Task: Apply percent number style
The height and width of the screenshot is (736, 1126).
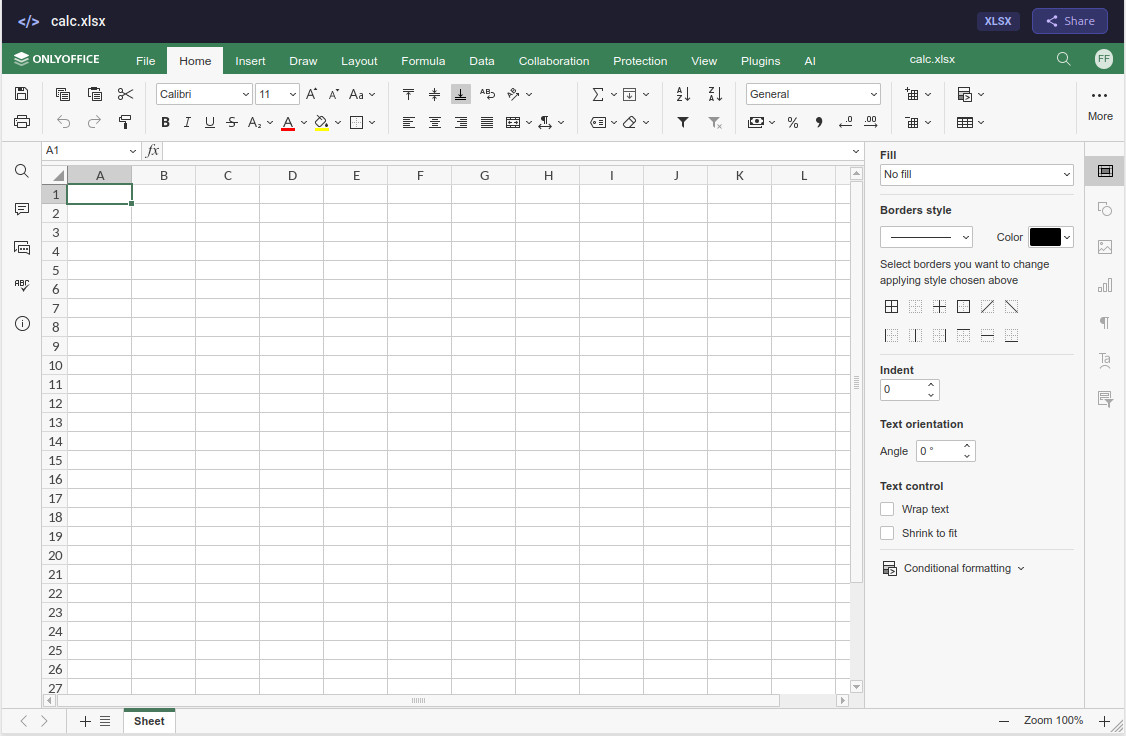Action: tap(793, 122)
